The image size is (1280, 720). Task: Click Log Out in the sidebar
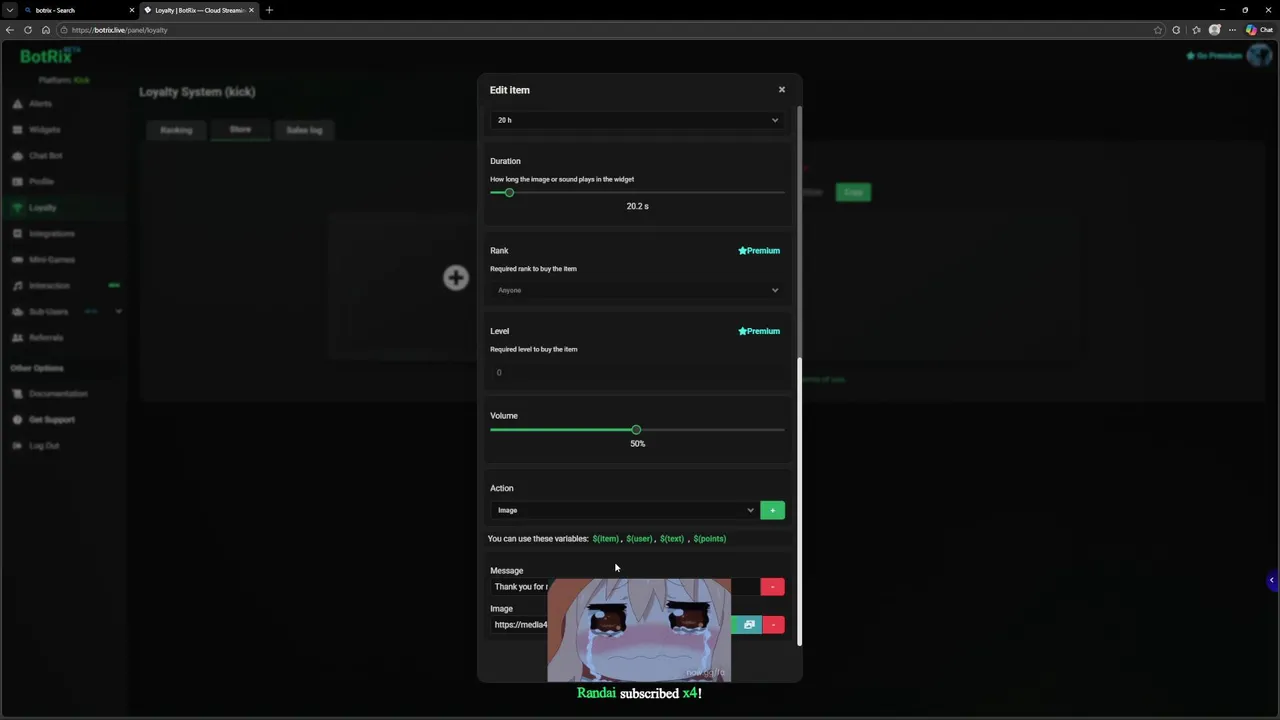(x=43, y=446)
